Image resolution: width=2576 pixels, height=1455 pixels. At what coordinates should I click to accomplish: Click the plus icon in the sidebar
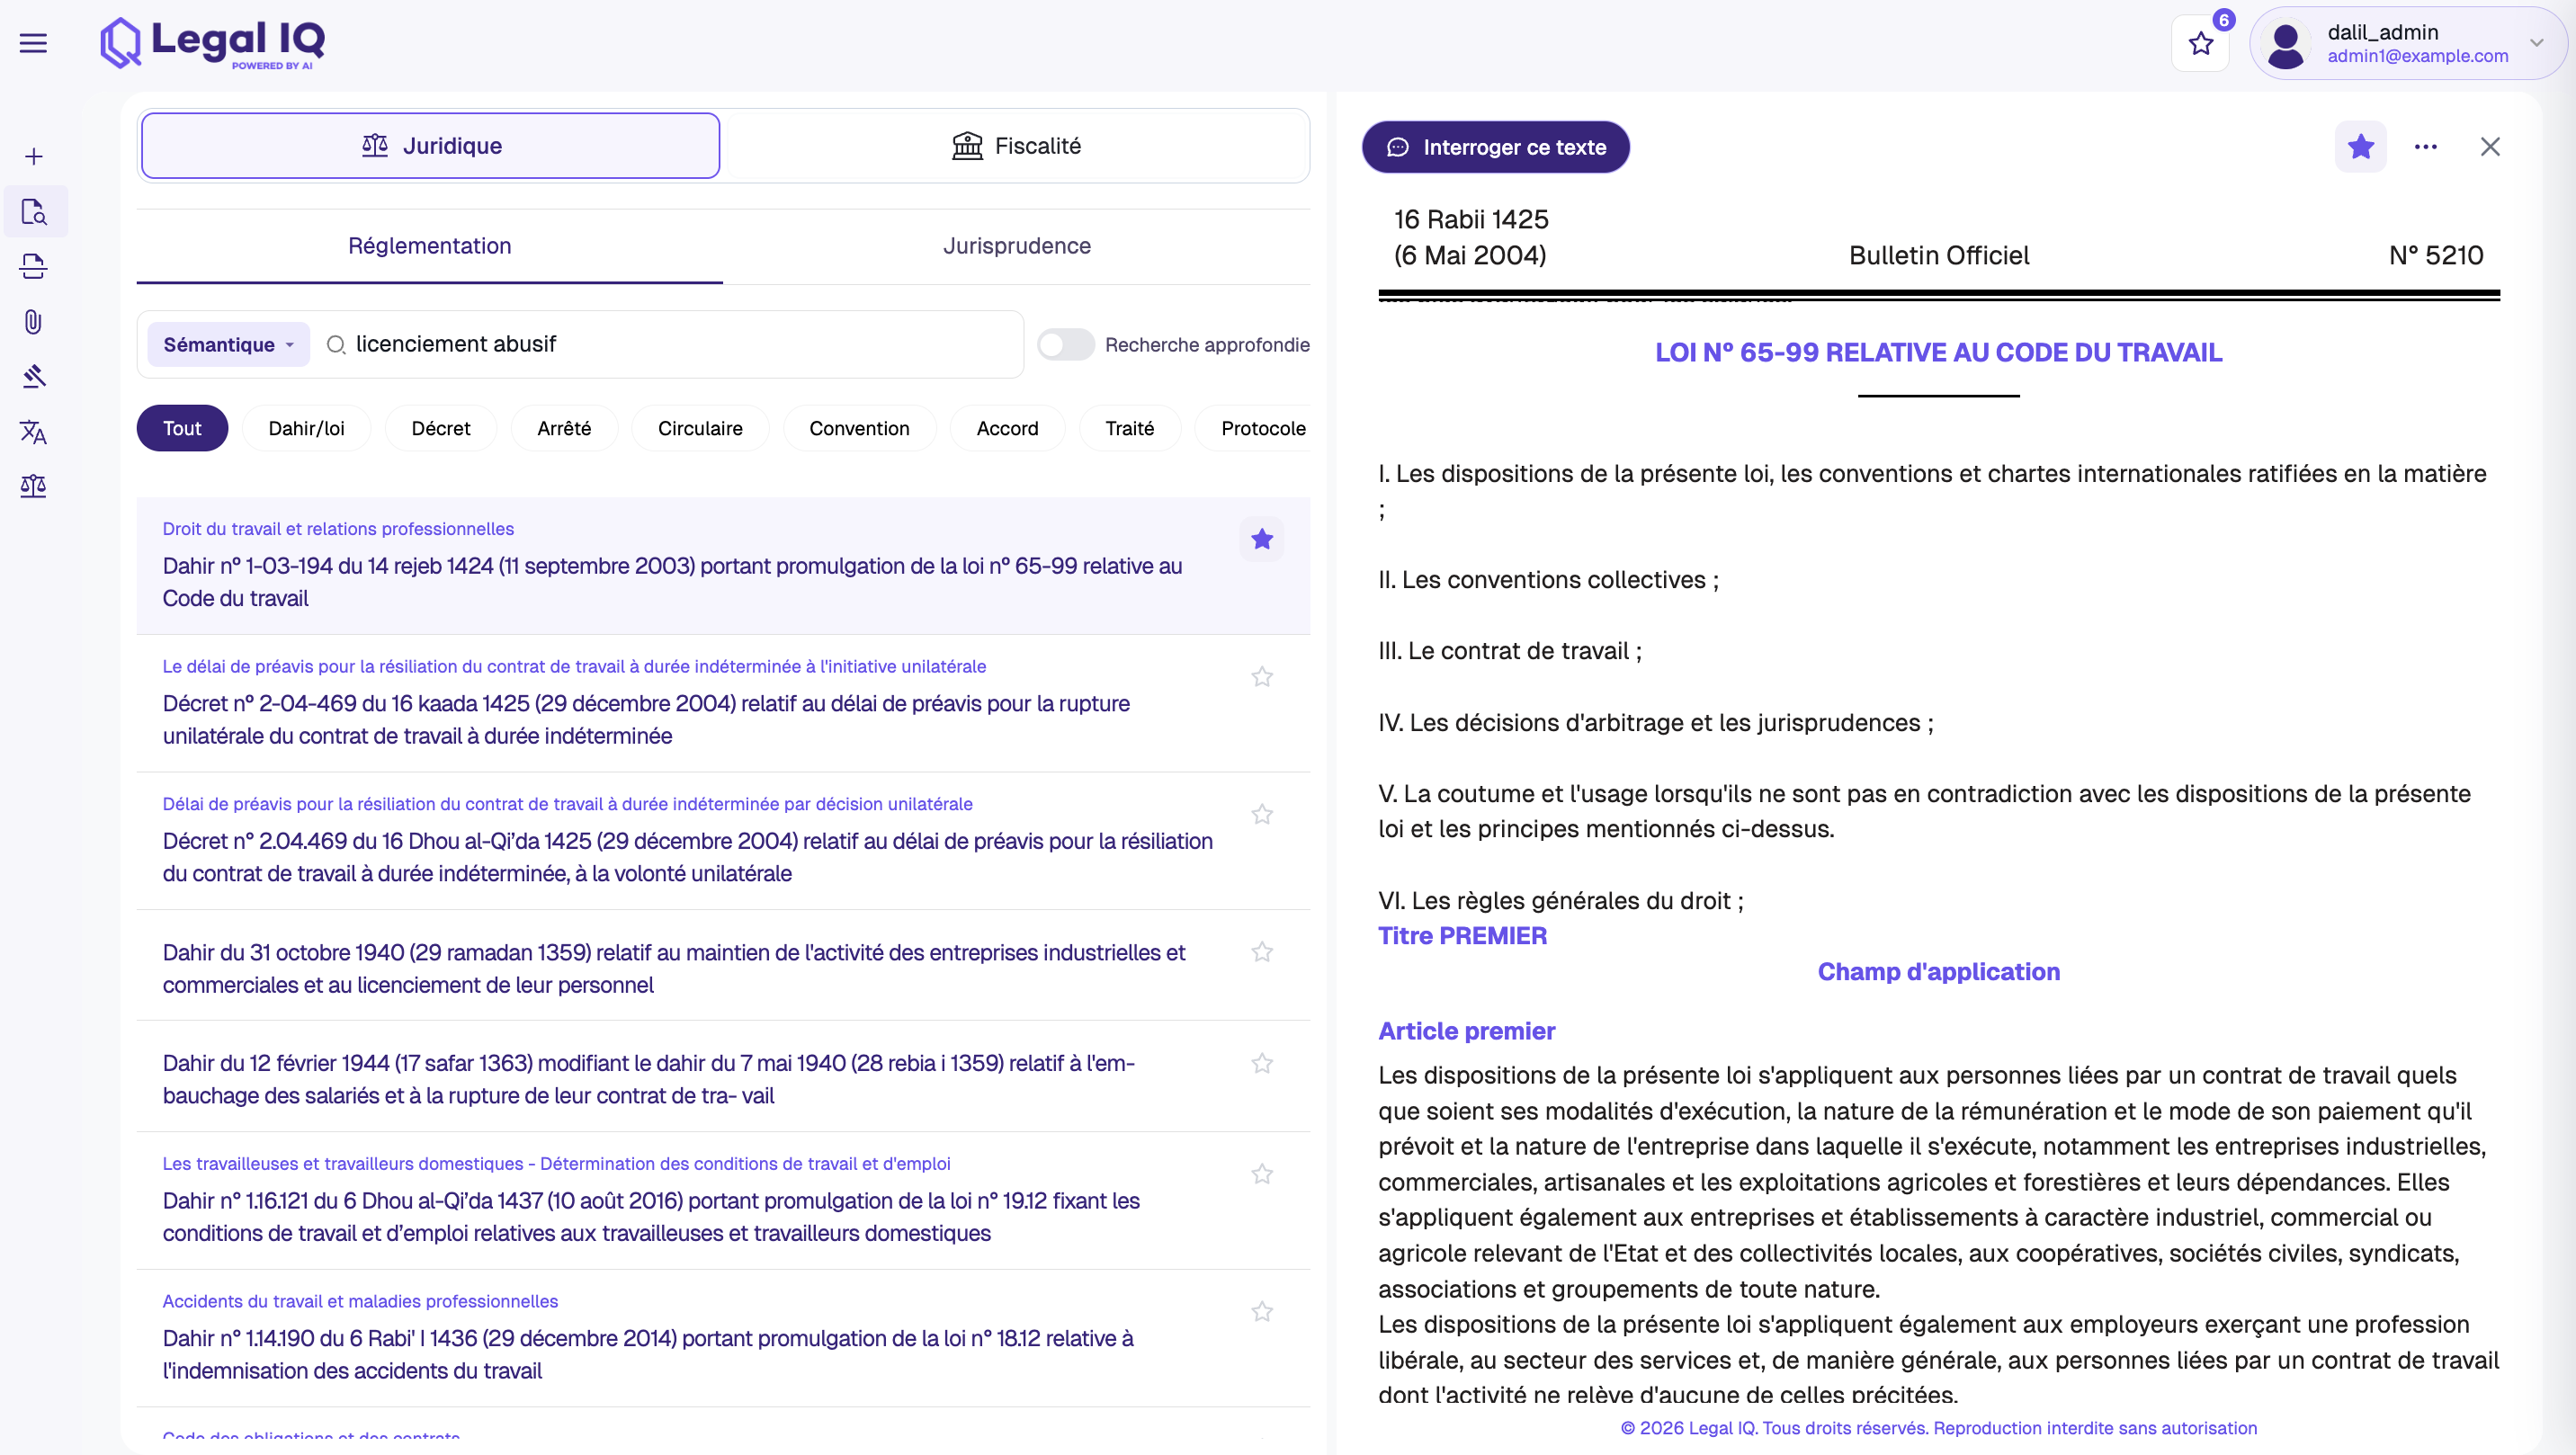(34, 157)
